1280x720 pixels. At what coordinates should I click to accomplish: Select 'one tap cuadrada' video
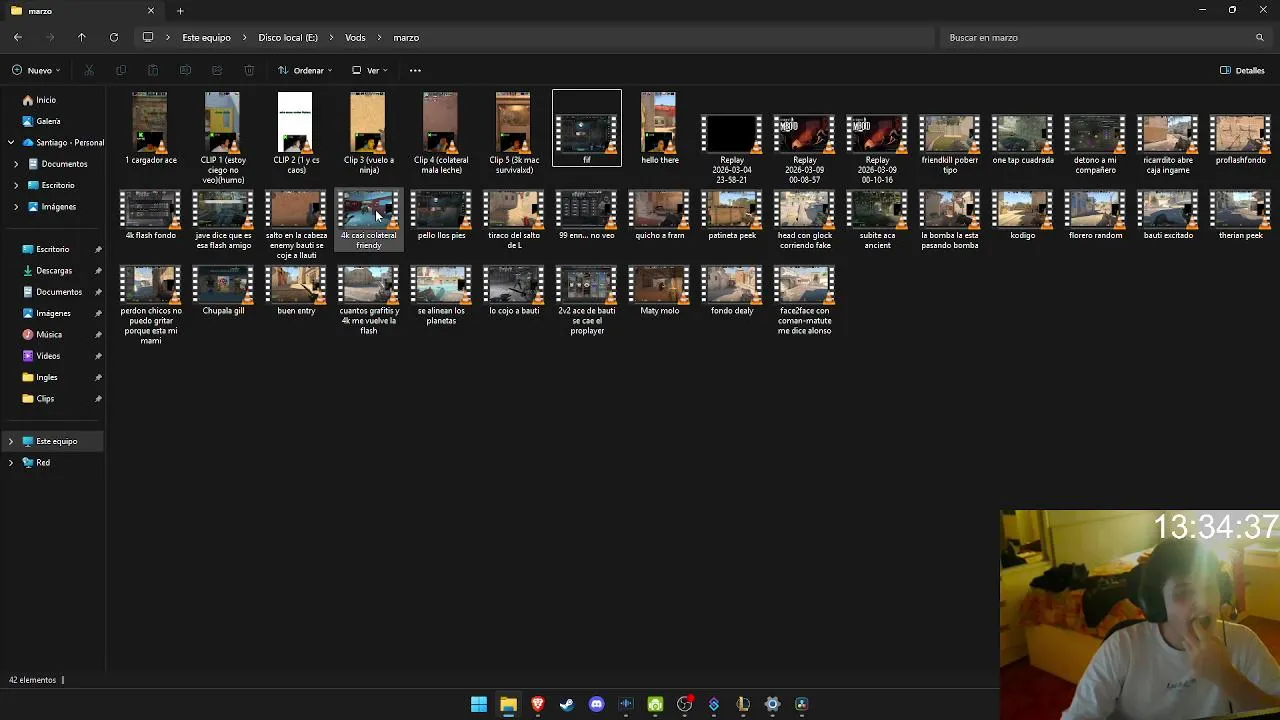tap(1023, 140)
